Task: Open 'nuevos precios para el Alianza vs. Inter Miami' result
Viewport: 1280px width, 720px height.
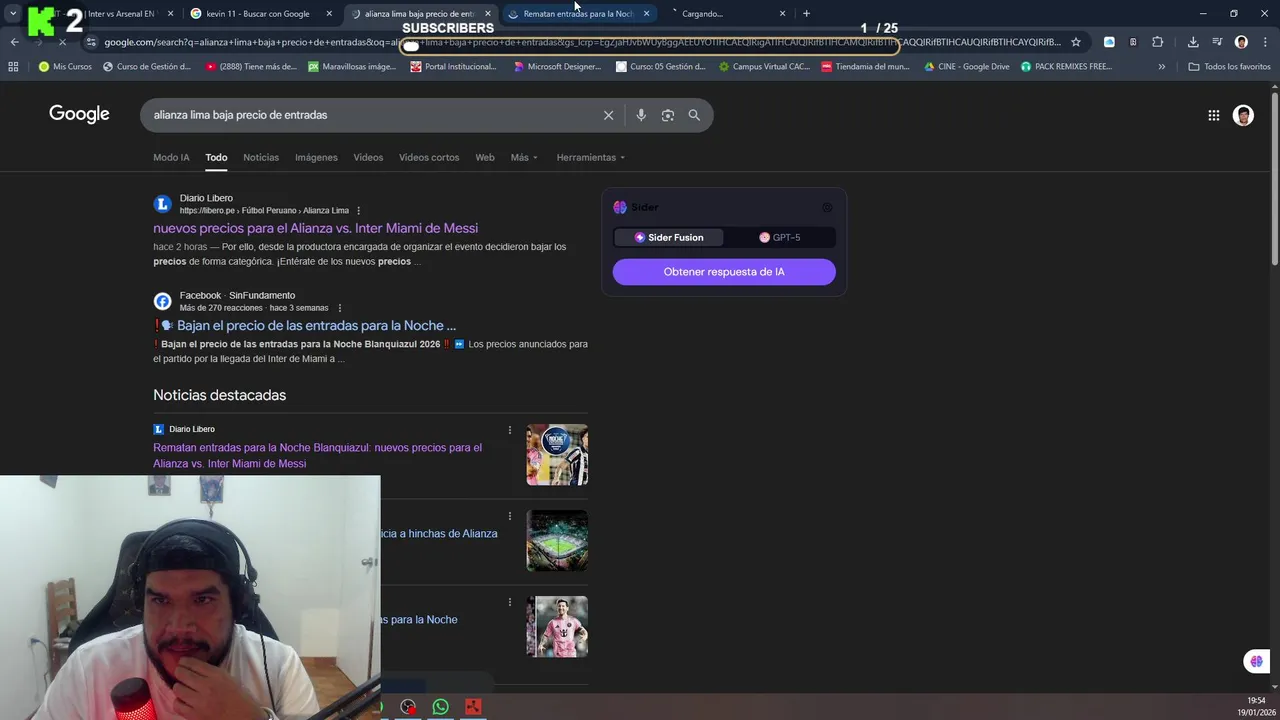Action: tap(315, 228)
